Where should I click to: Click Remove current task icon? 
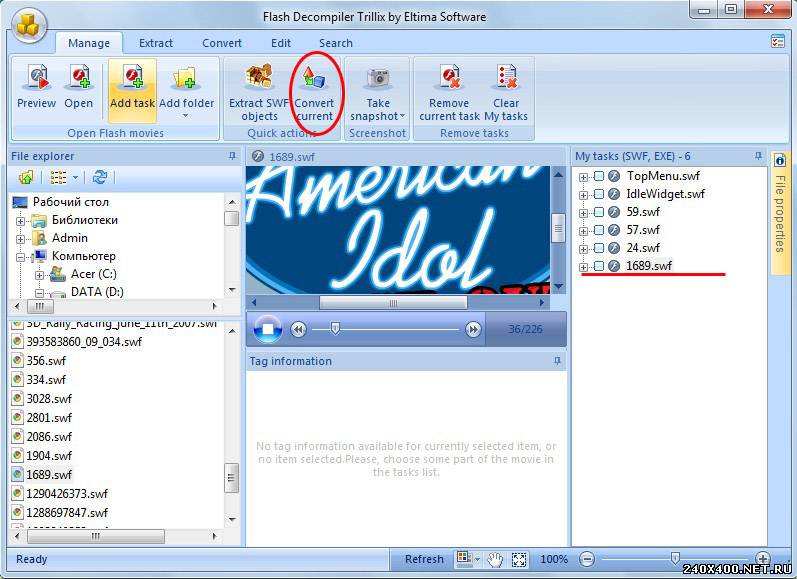coord(449,78)
